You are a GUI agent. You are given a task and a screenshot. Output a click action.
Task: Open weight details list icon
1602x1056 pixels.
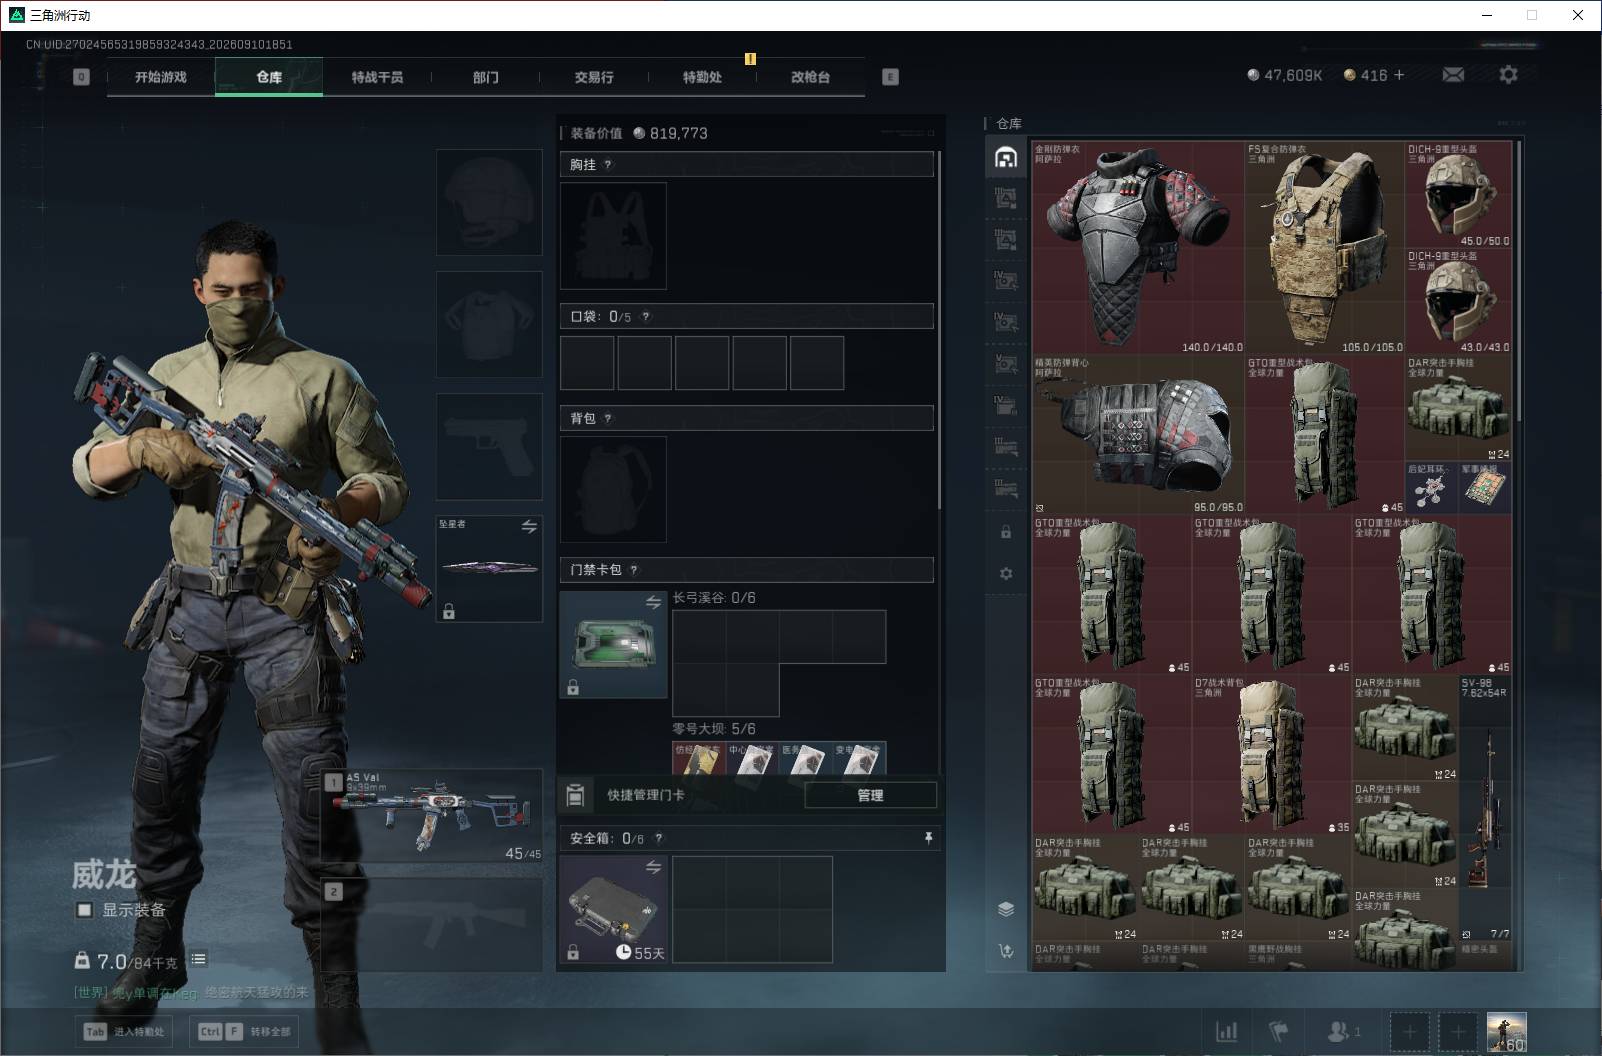point(199,959)
